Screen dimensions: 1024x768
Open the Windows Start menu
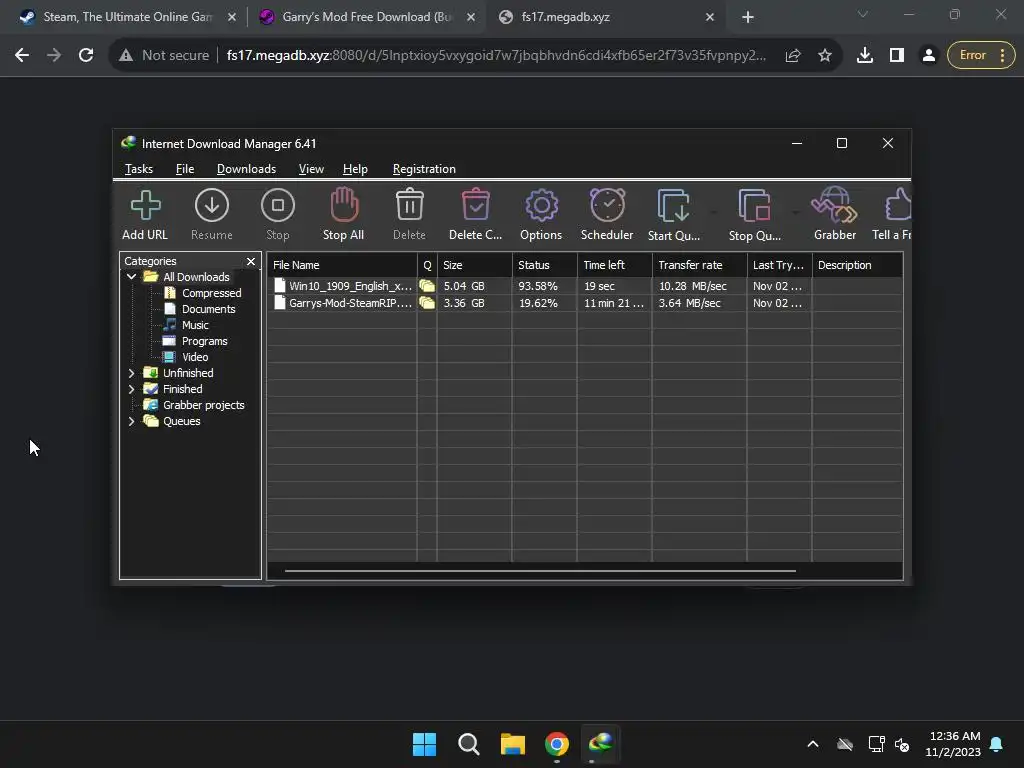424,744
